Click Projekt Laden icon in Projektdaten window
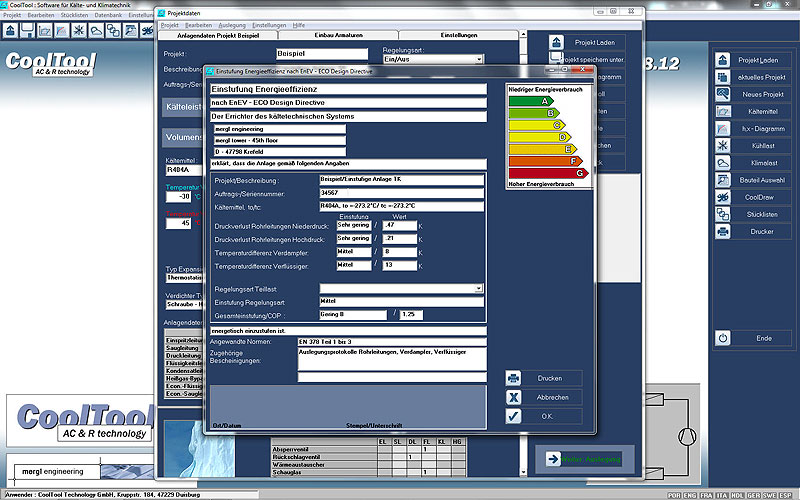Viewport: 800px width, 500px height. 556,42
